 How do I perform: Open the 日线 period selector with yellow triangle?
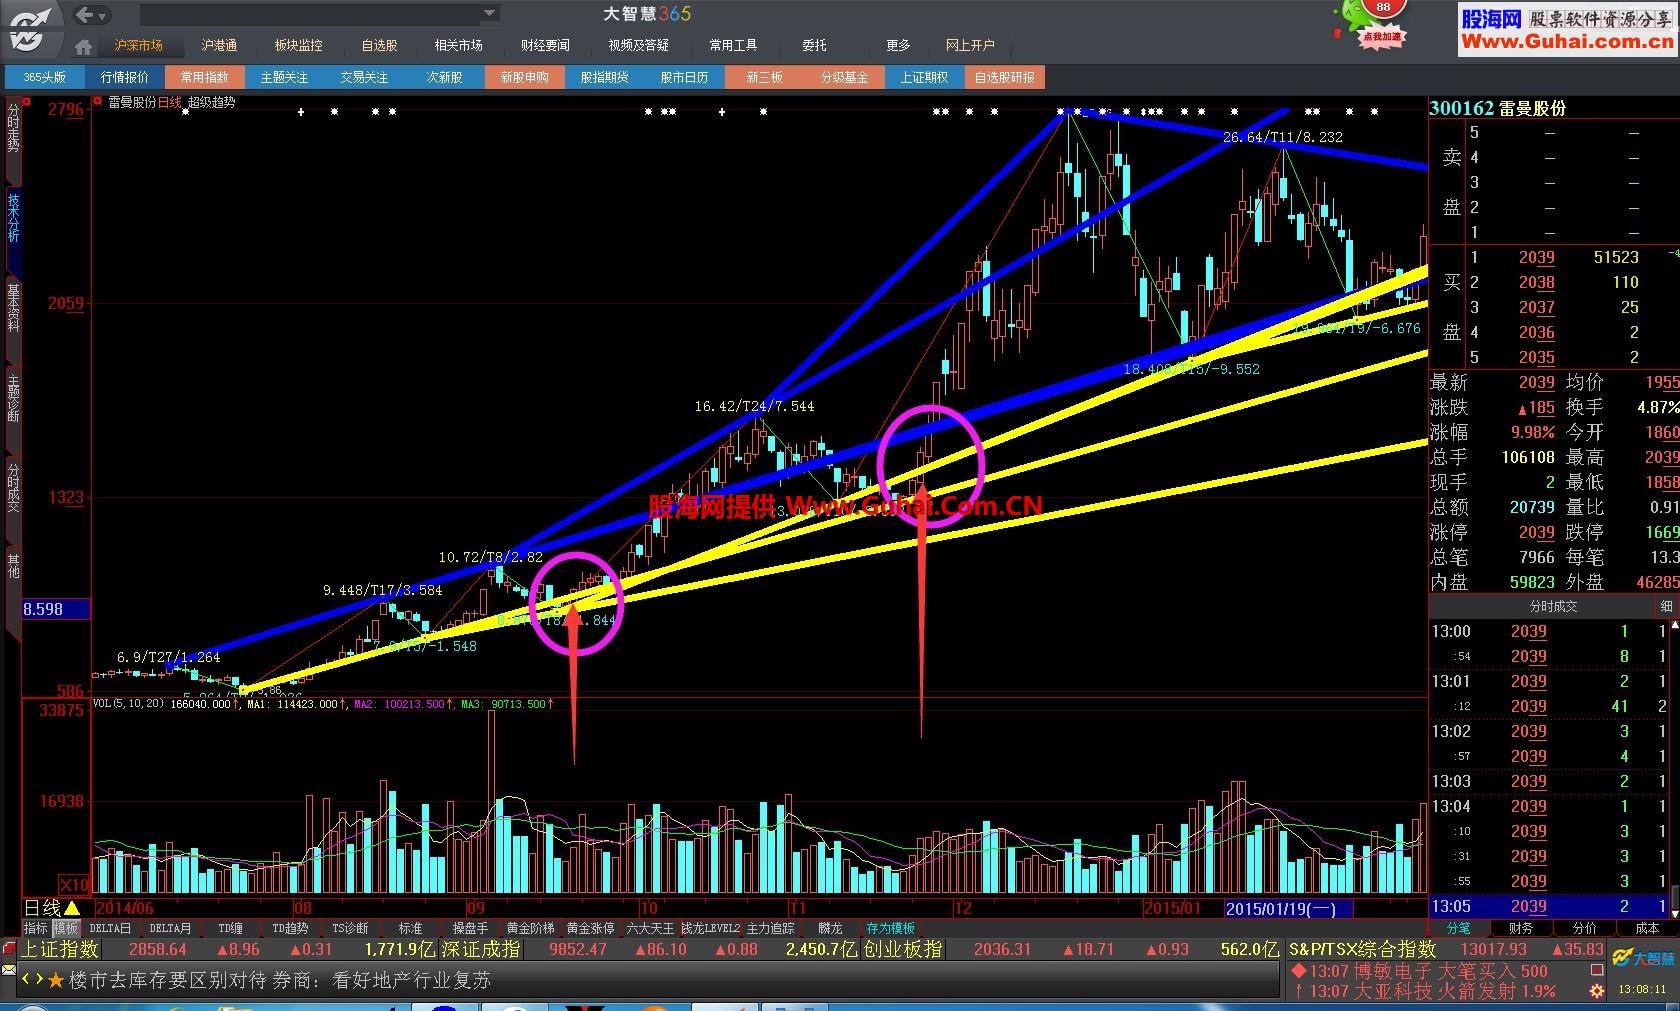[x=52, y=908]
